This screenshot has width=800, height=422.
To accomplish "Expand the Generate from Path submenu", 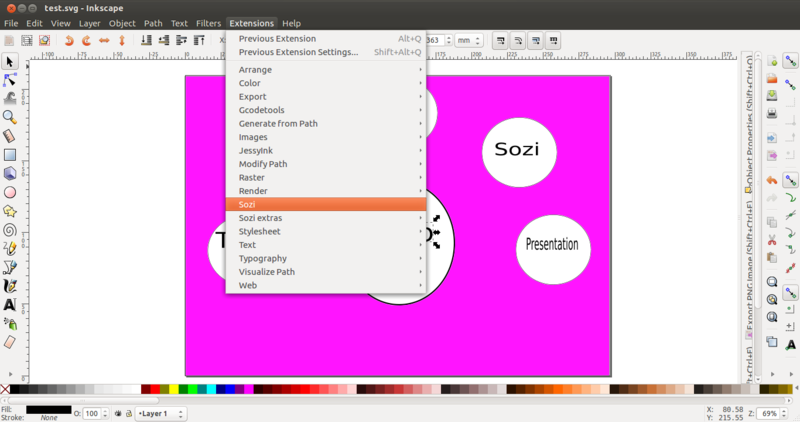I will pyautogui.click(x=326, y=123).
